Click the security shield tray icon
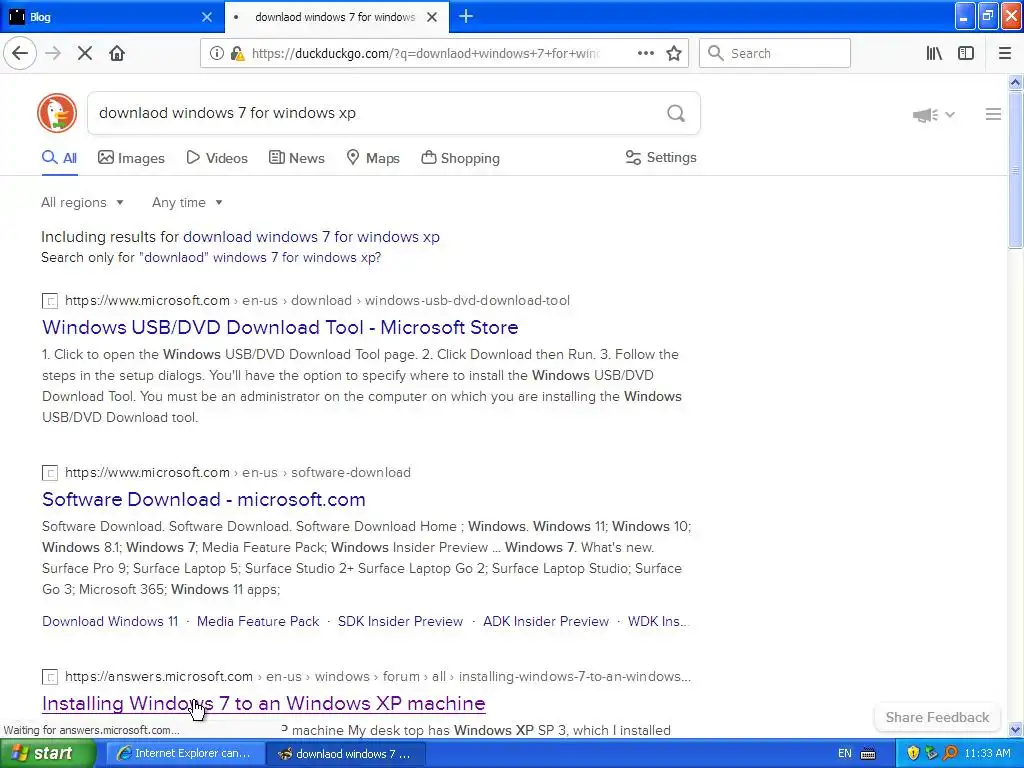1024x768 pixels. (x=913, y=754)
